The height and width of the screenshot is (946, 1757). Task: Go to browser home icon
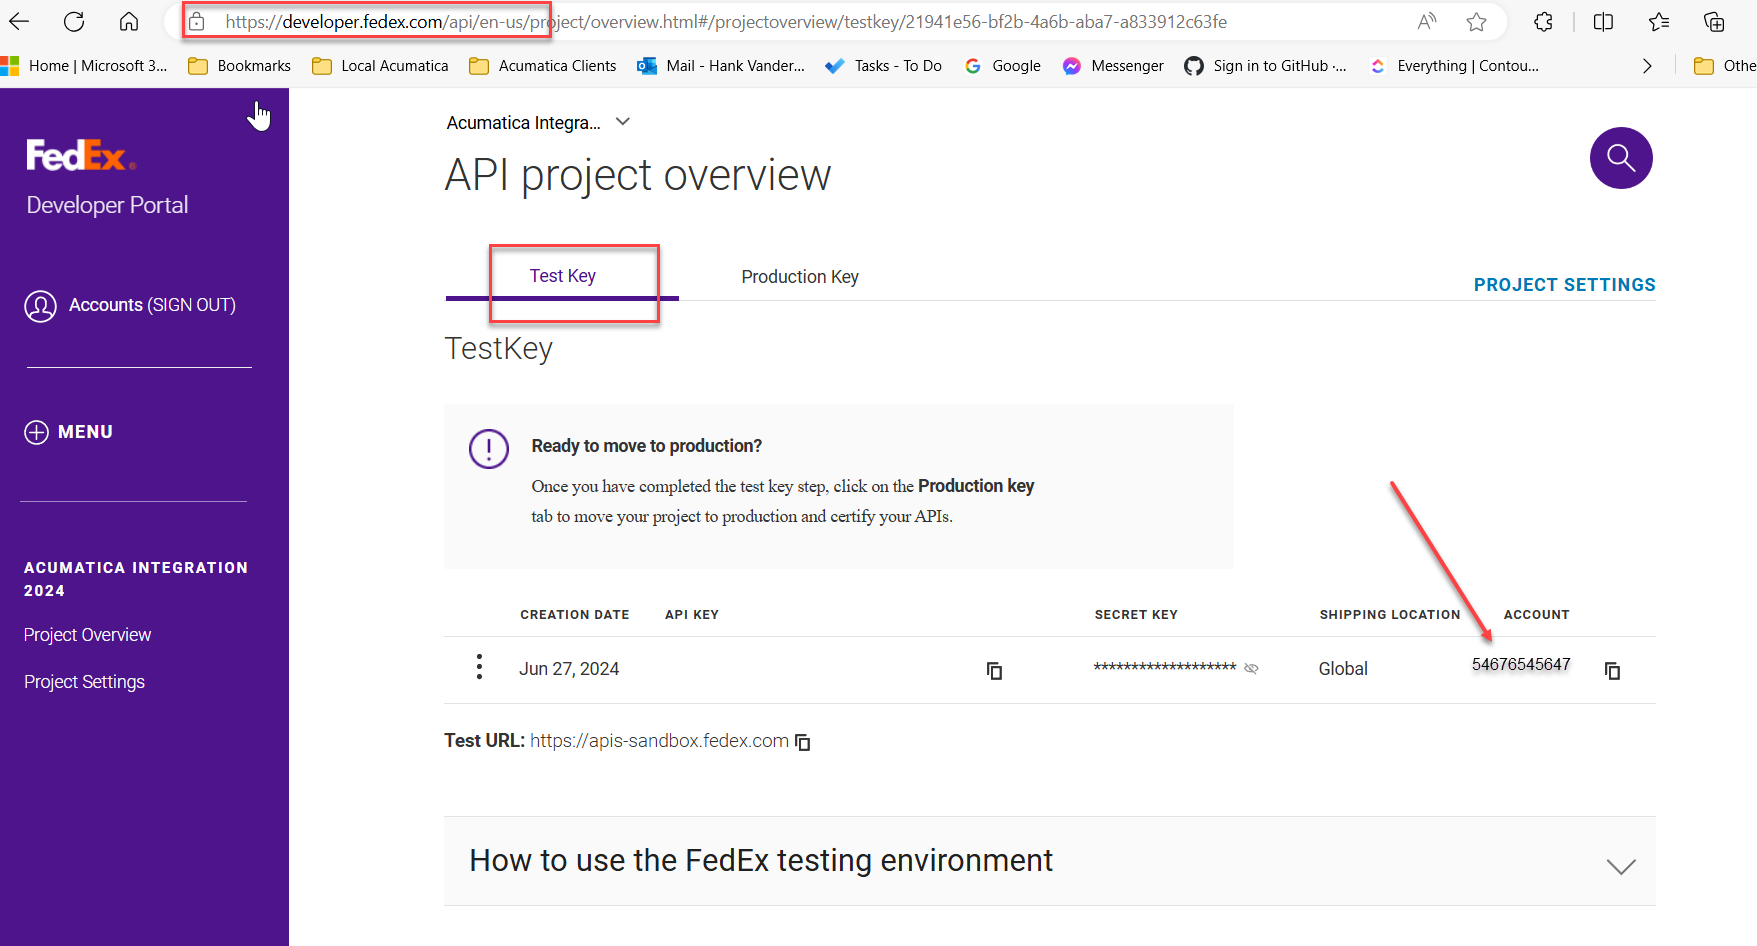tap(129, 21)
